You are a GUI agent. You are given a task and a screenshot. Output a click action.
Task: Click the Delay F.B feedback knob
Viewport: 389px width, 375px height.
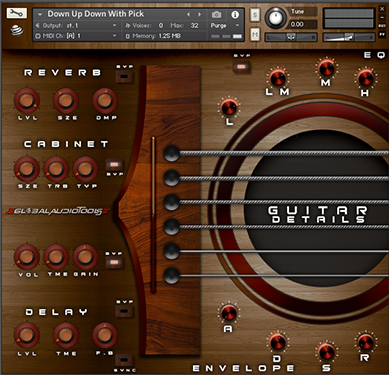105,335
